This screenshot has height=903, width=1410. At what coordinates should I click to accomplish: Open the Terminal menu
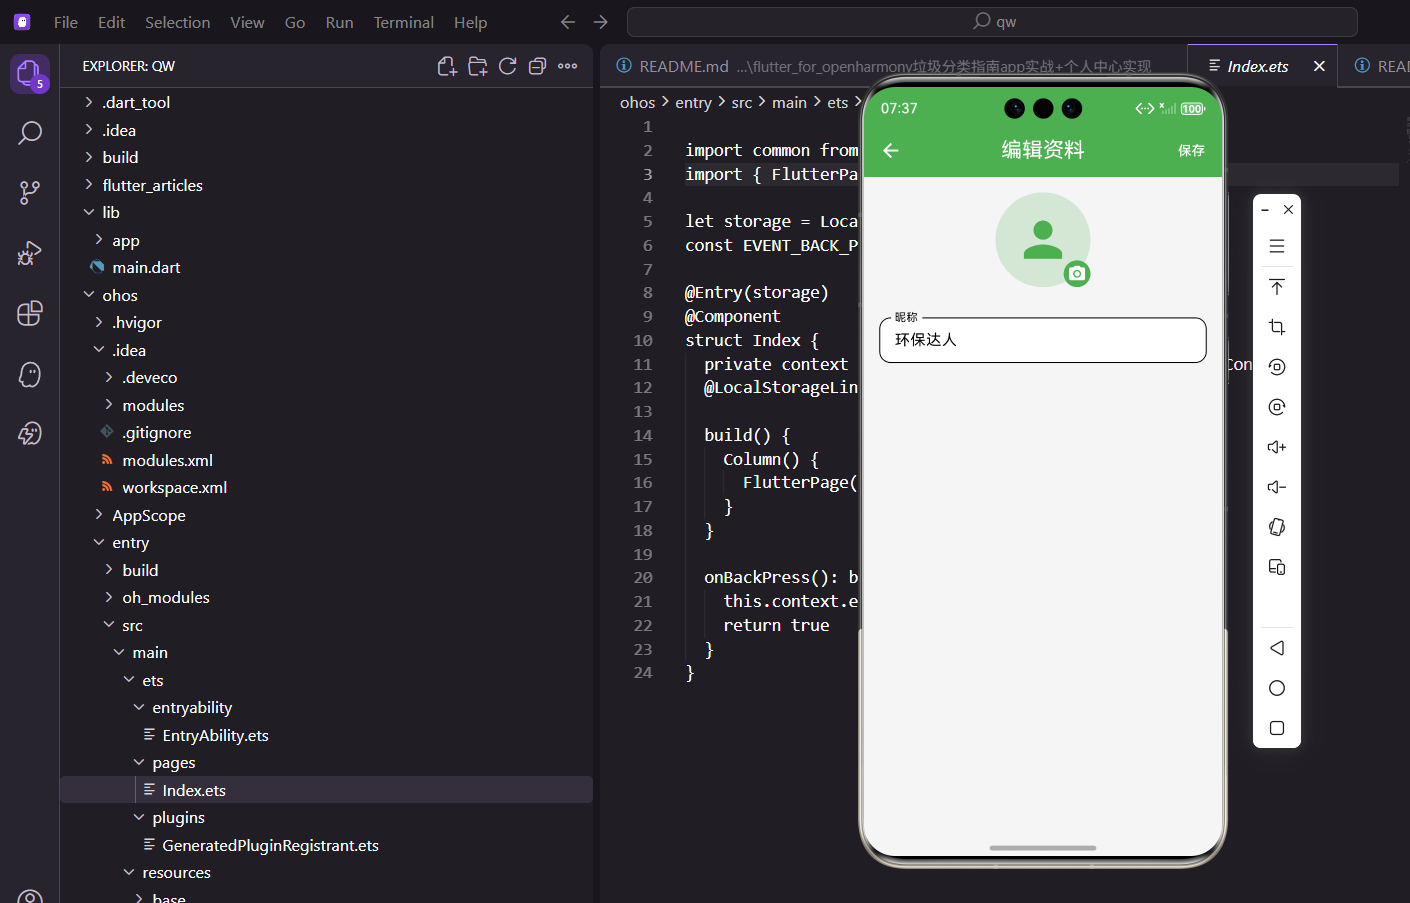(x=403, y=22)
